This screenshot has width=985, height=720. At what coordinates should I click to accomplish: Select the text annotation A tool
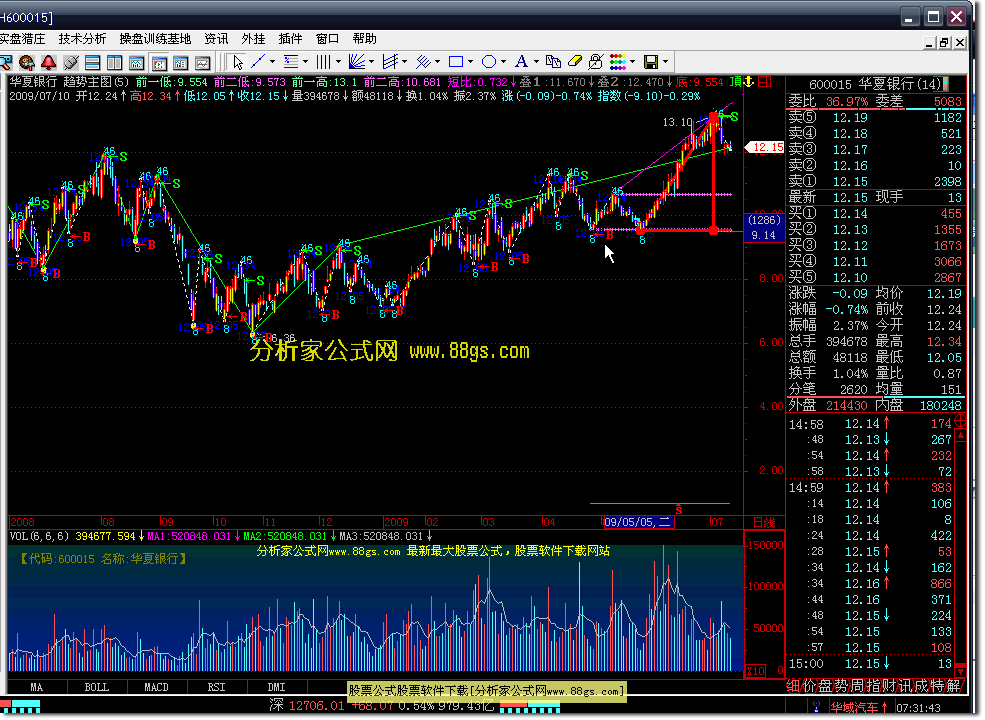pyautogui.click(x=521, y=62)
